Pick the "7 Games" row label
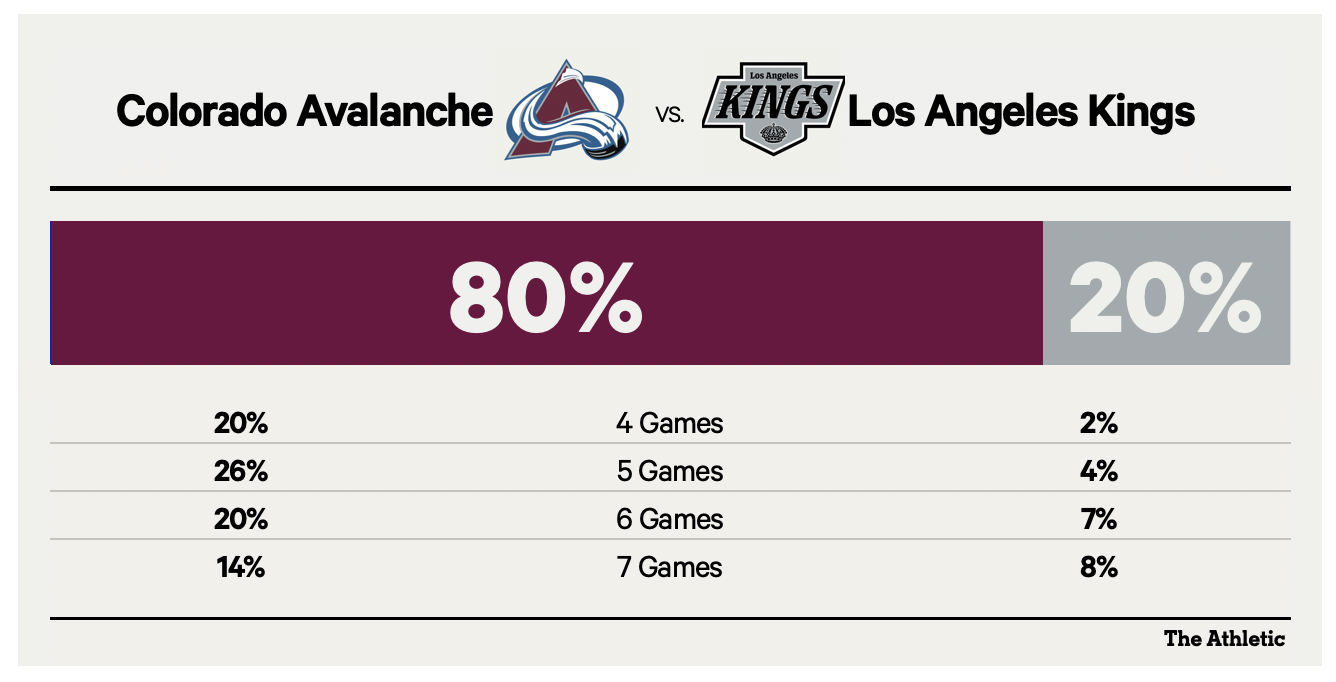The image size is (1336, 682). coord(669,568)
